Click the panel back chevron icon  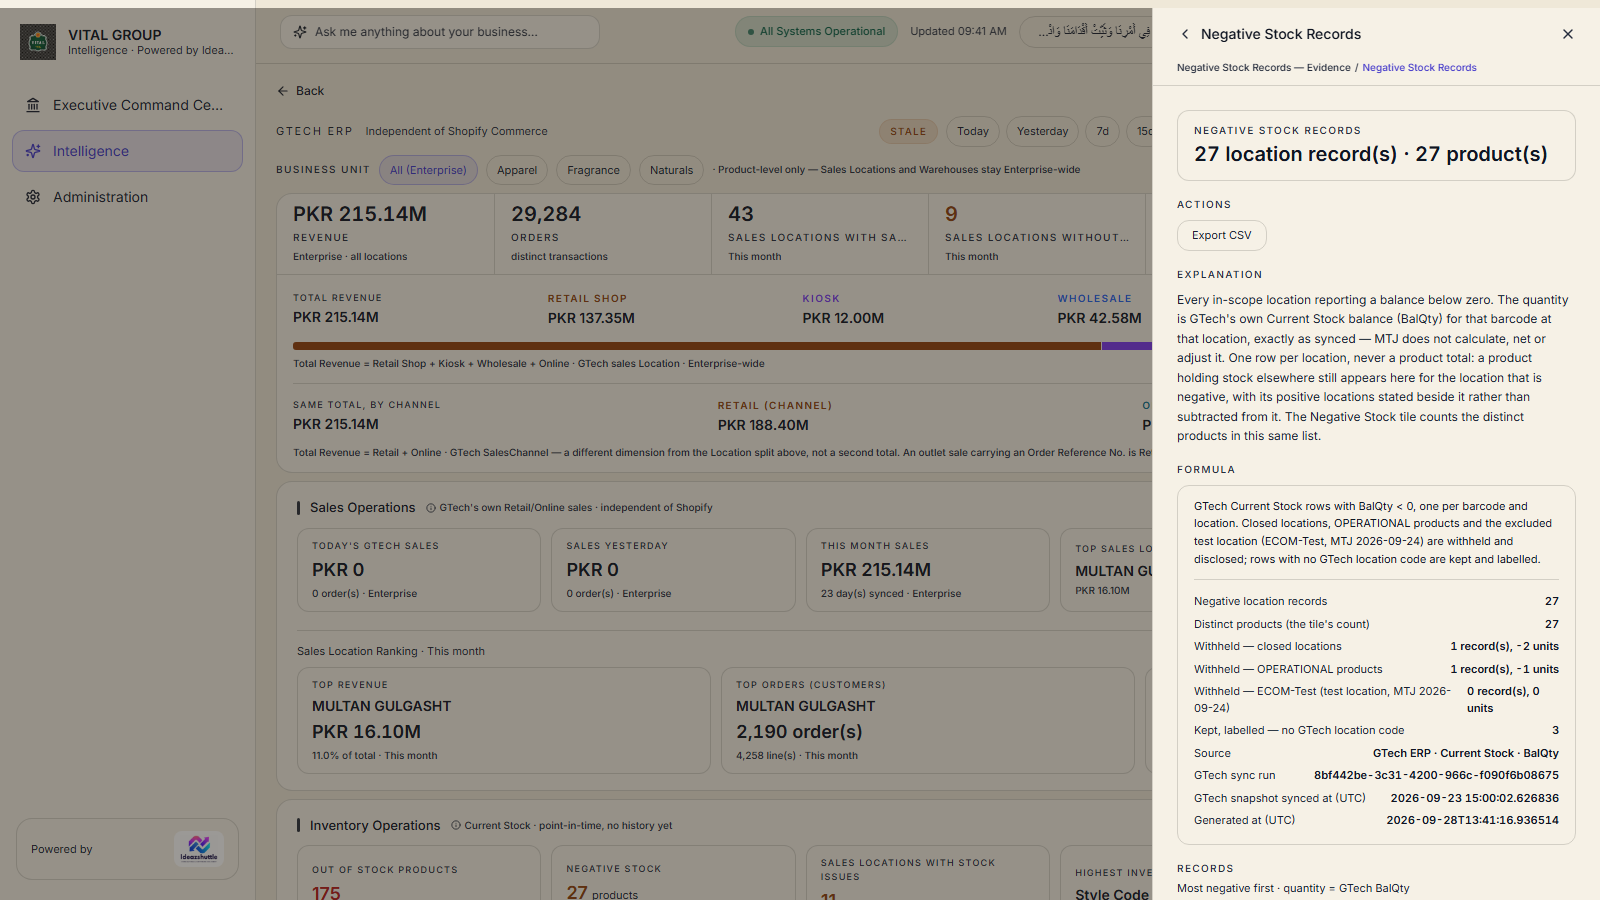pyautogui.click(x=1185, y=34)
